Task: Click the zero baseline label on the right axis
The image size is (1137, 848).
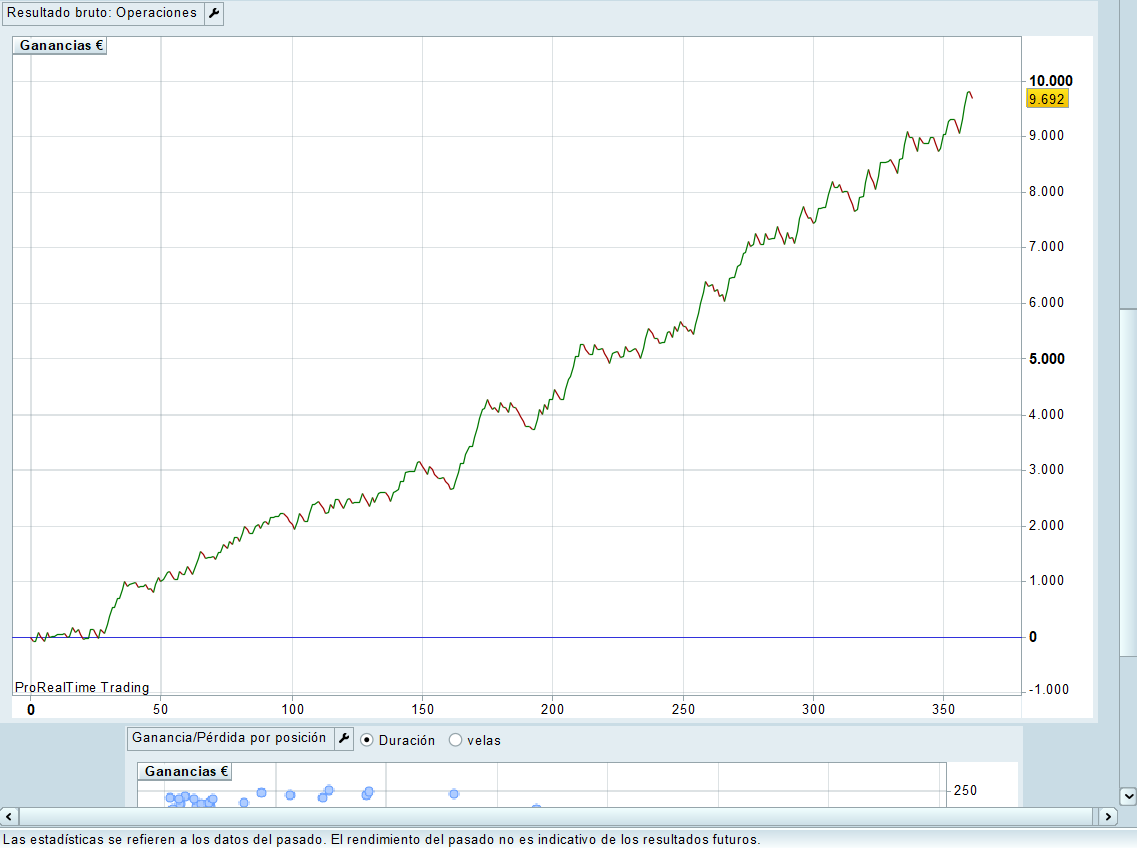Action: (1033, 637)
